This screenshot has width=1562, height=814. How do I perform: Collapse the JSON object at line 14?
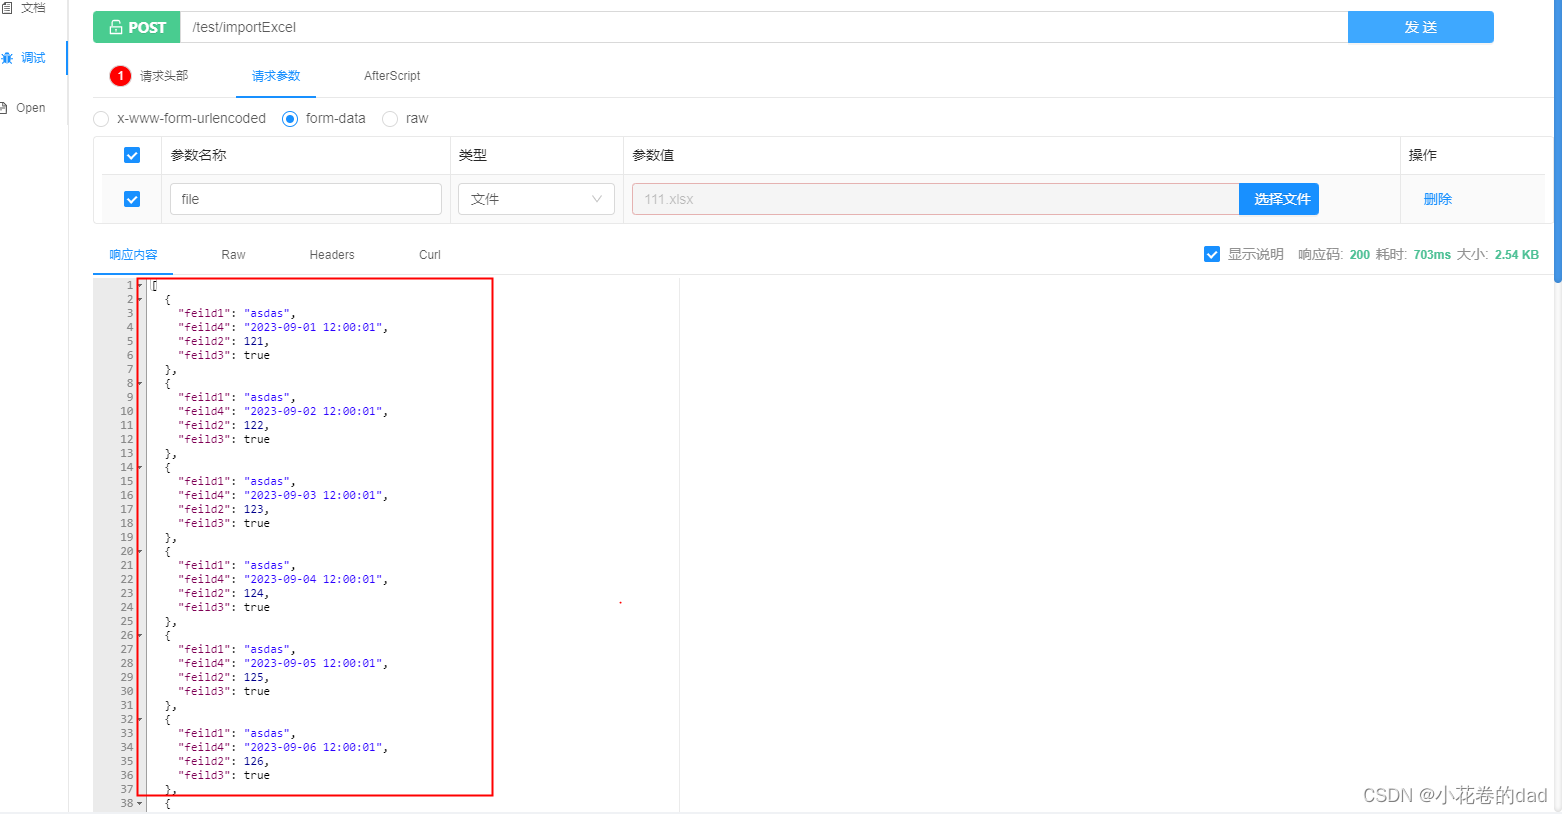(x=140, y=468)
